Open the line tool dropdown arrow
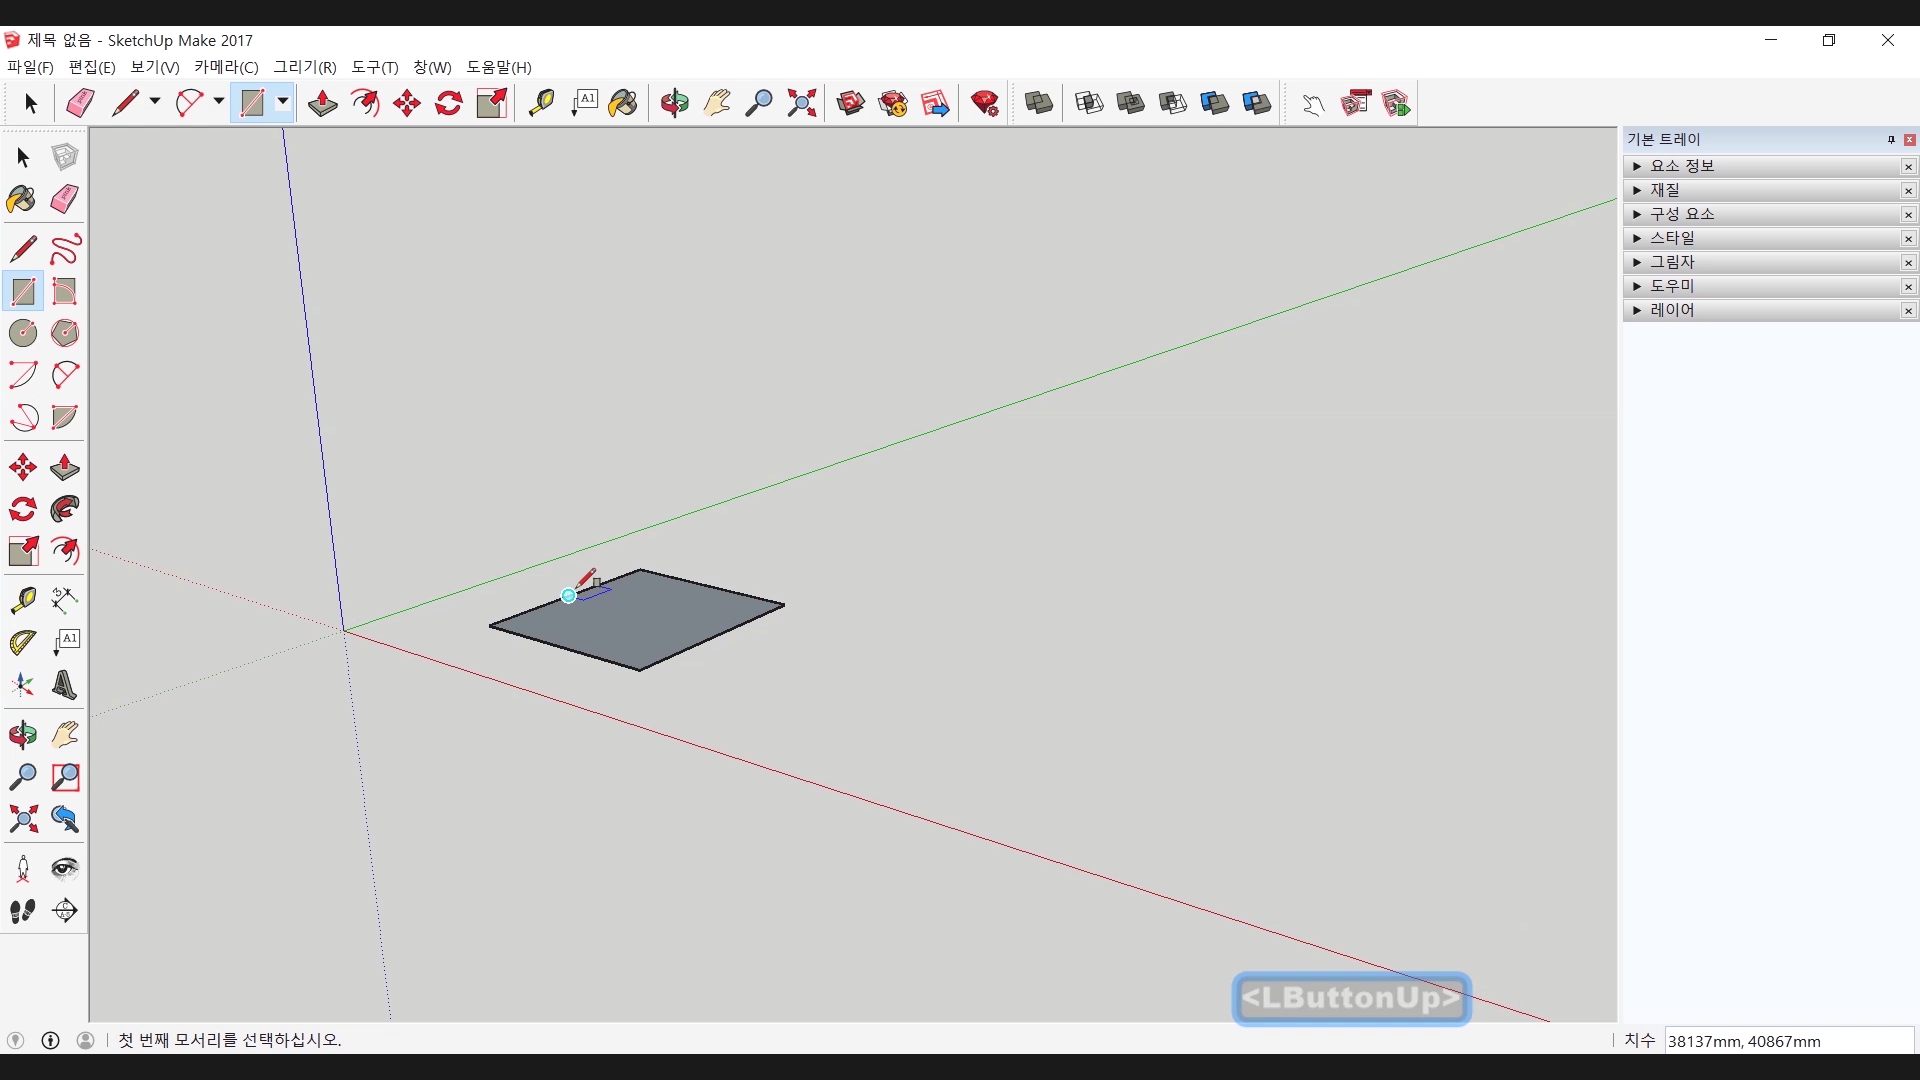The image size is (1920, 1080). coord(155,102)
